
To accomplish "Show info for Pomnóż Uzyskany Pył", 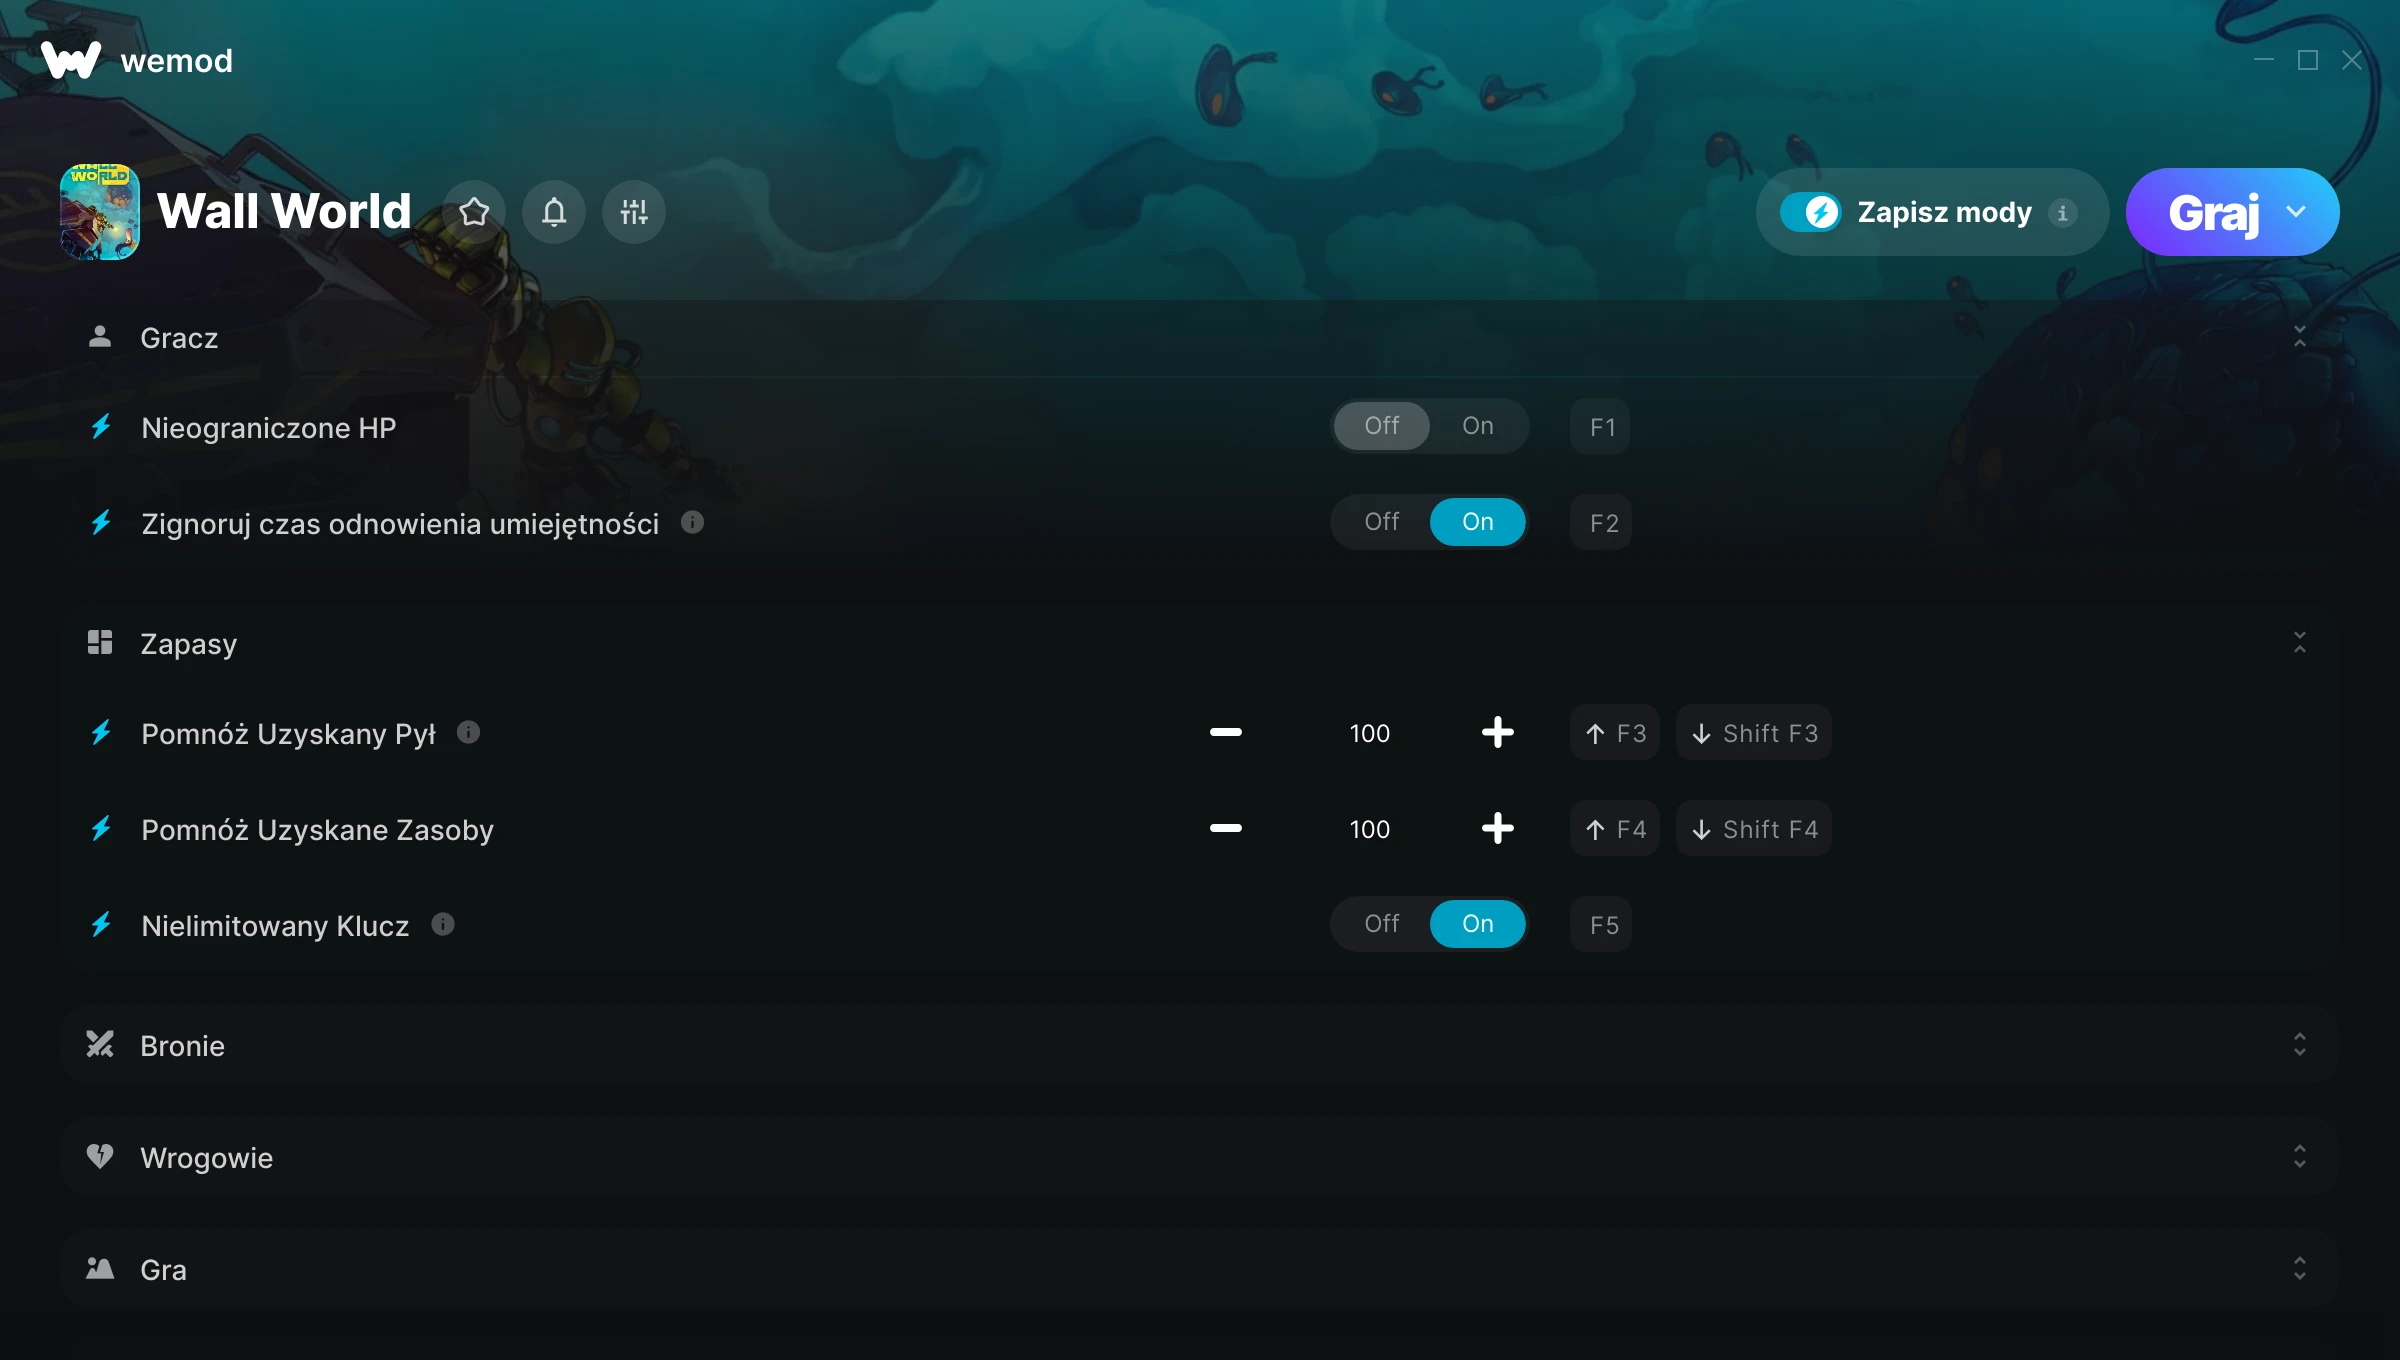I will pos(468,732).
